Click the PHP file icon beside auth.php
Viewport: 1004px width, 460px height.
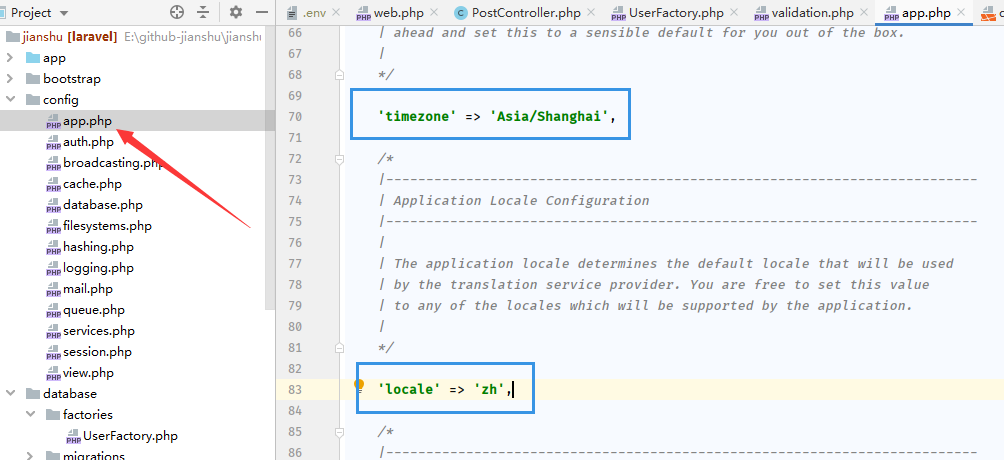[x=54, y=142]
